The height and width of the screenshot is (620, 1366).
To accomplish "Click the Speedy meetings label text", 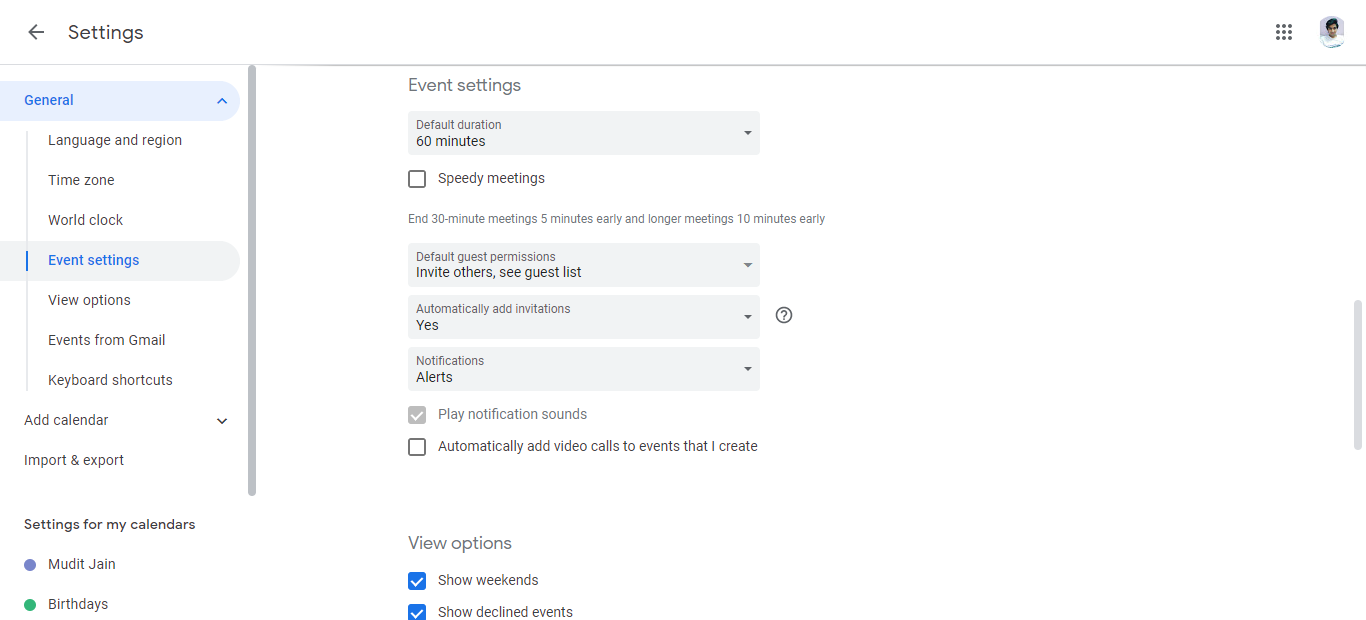I will pos(491,178).
